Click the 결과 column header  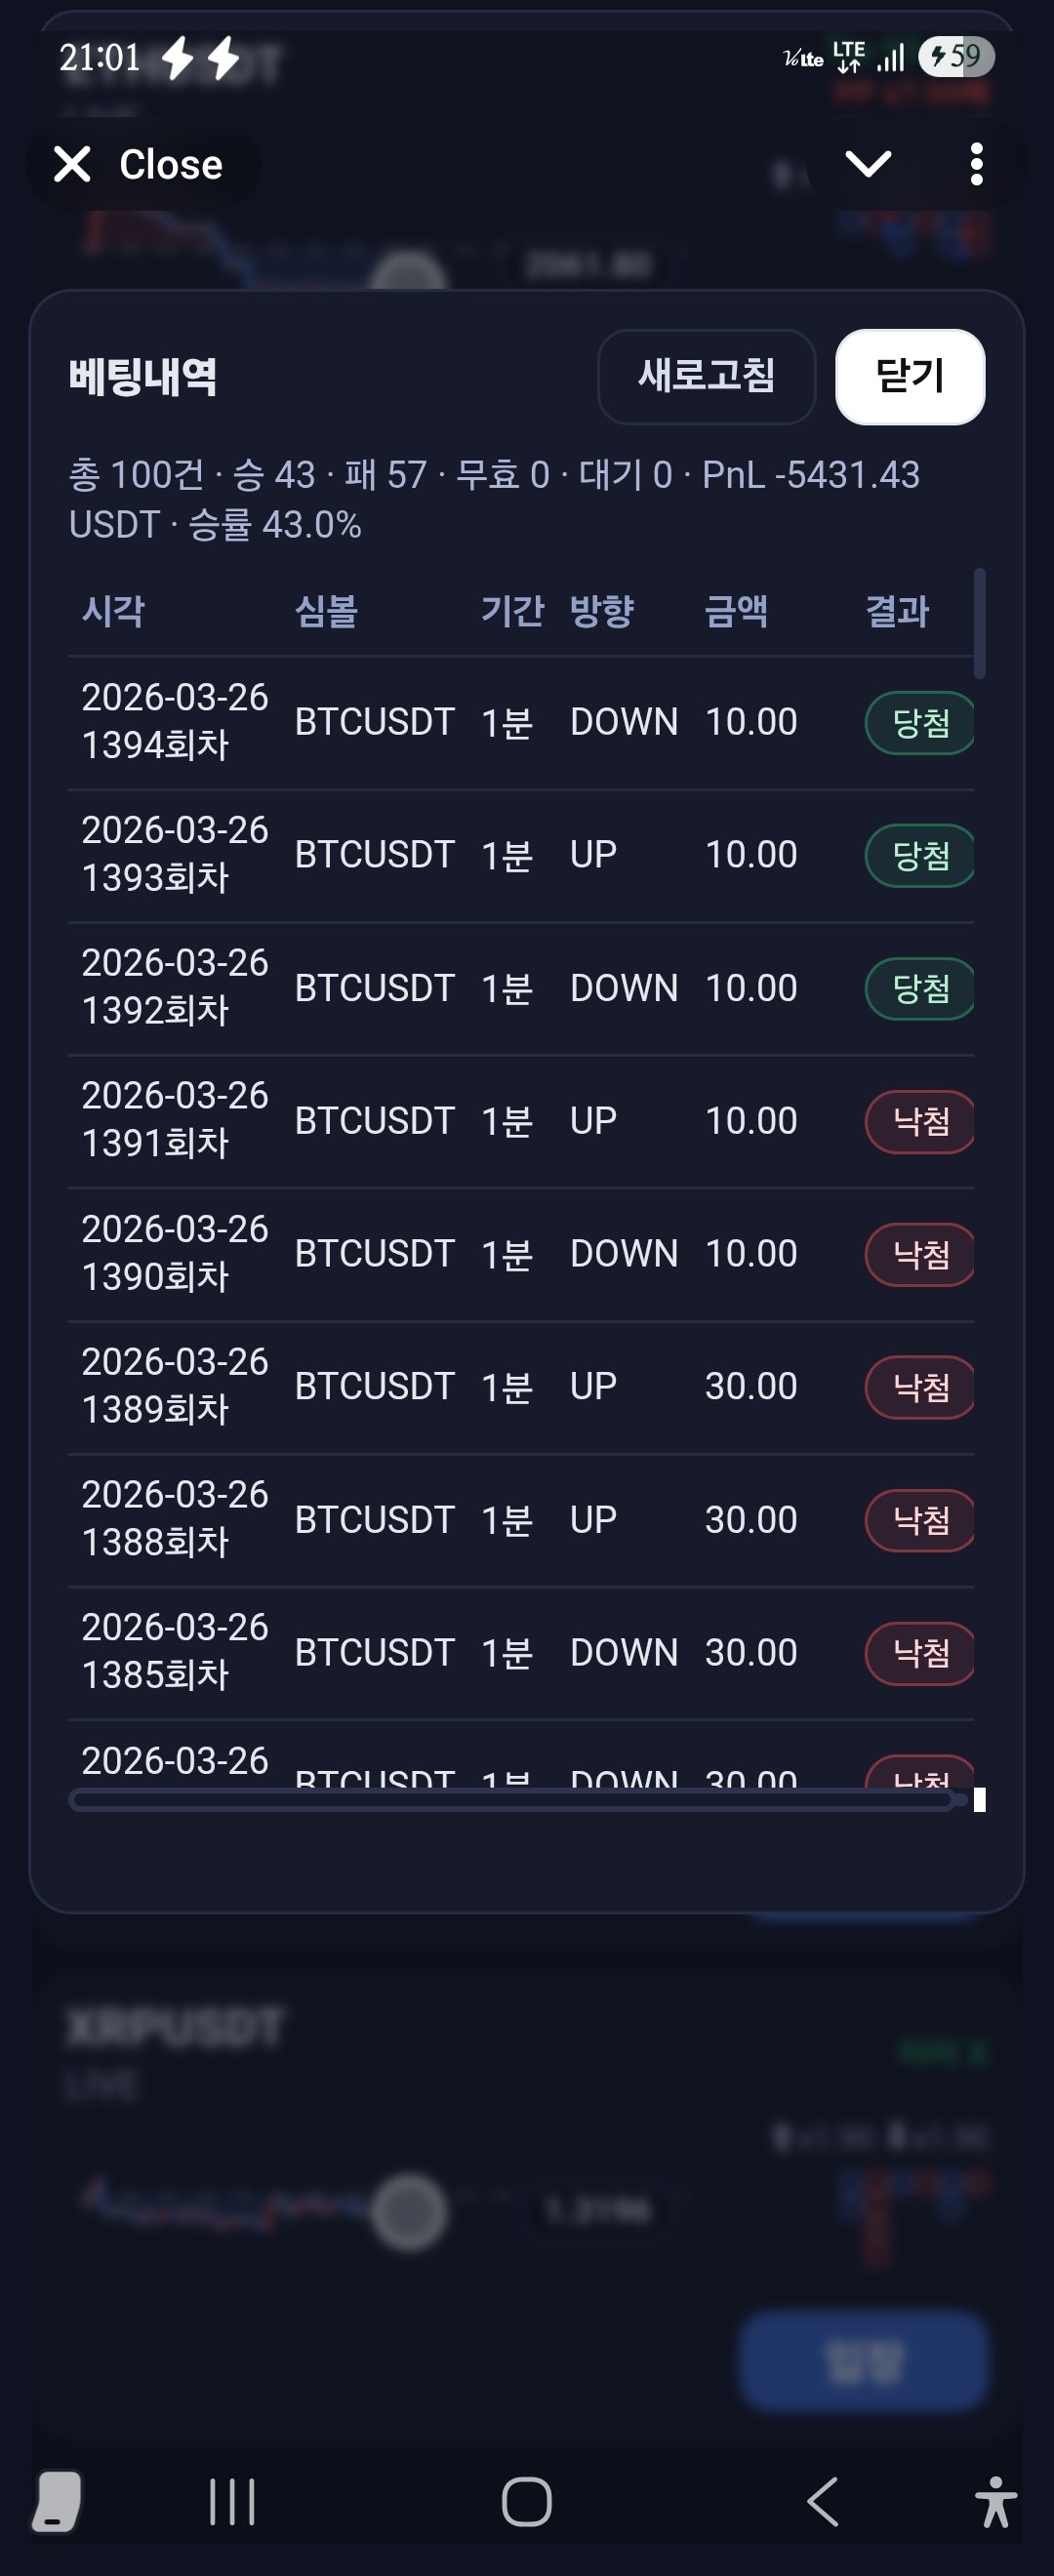[896, 611]
